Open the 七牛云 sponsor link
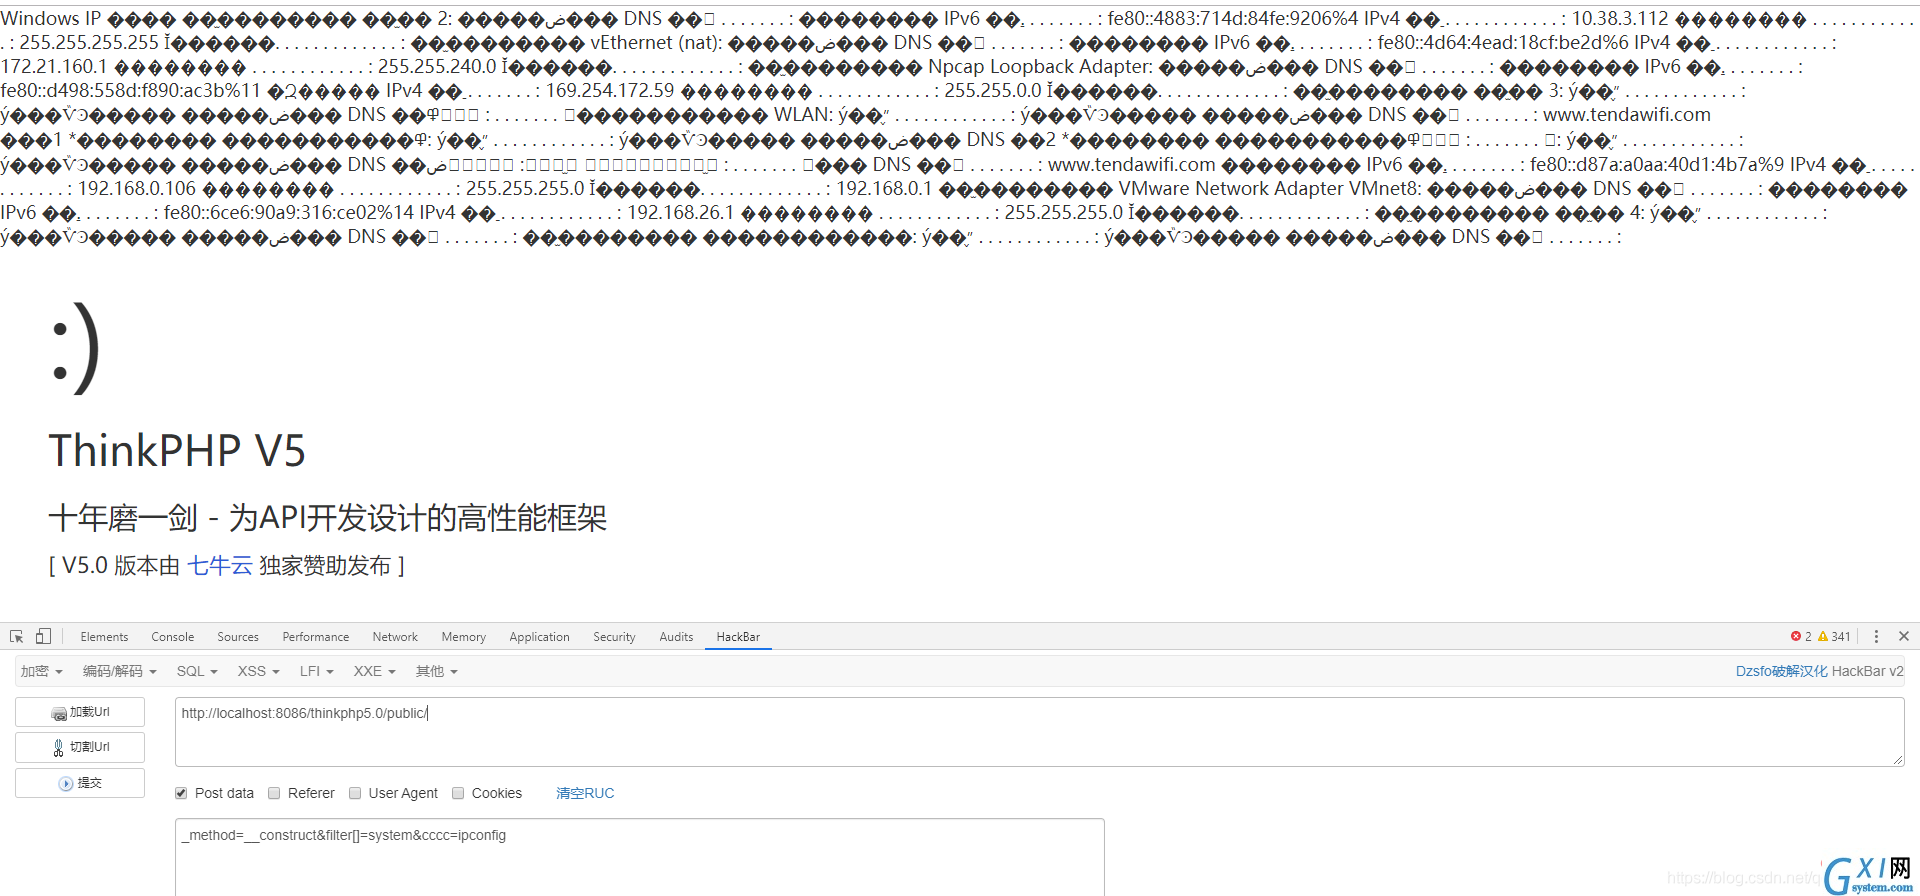Viewport: 1920px width, 896px height. 220,566
